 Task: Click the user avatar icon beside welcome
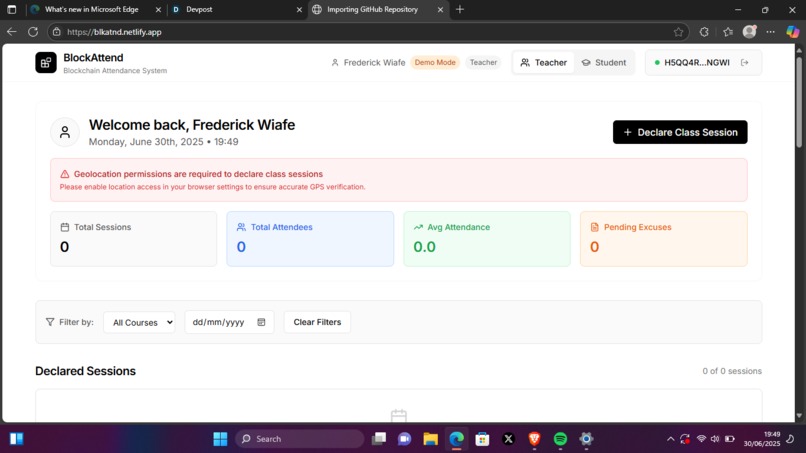click(x=65, y=132)
